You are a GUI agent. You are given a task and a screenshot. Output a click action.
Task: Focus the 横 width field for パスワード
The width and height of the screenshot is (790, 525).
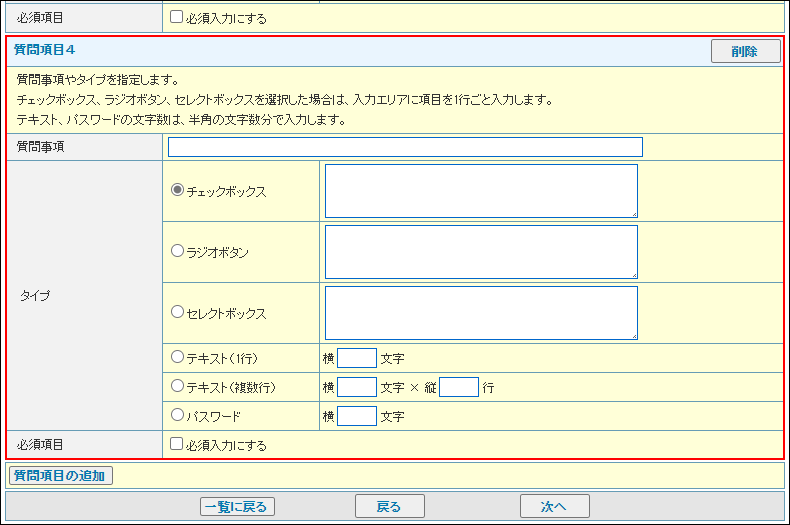(x=357, y=416)
